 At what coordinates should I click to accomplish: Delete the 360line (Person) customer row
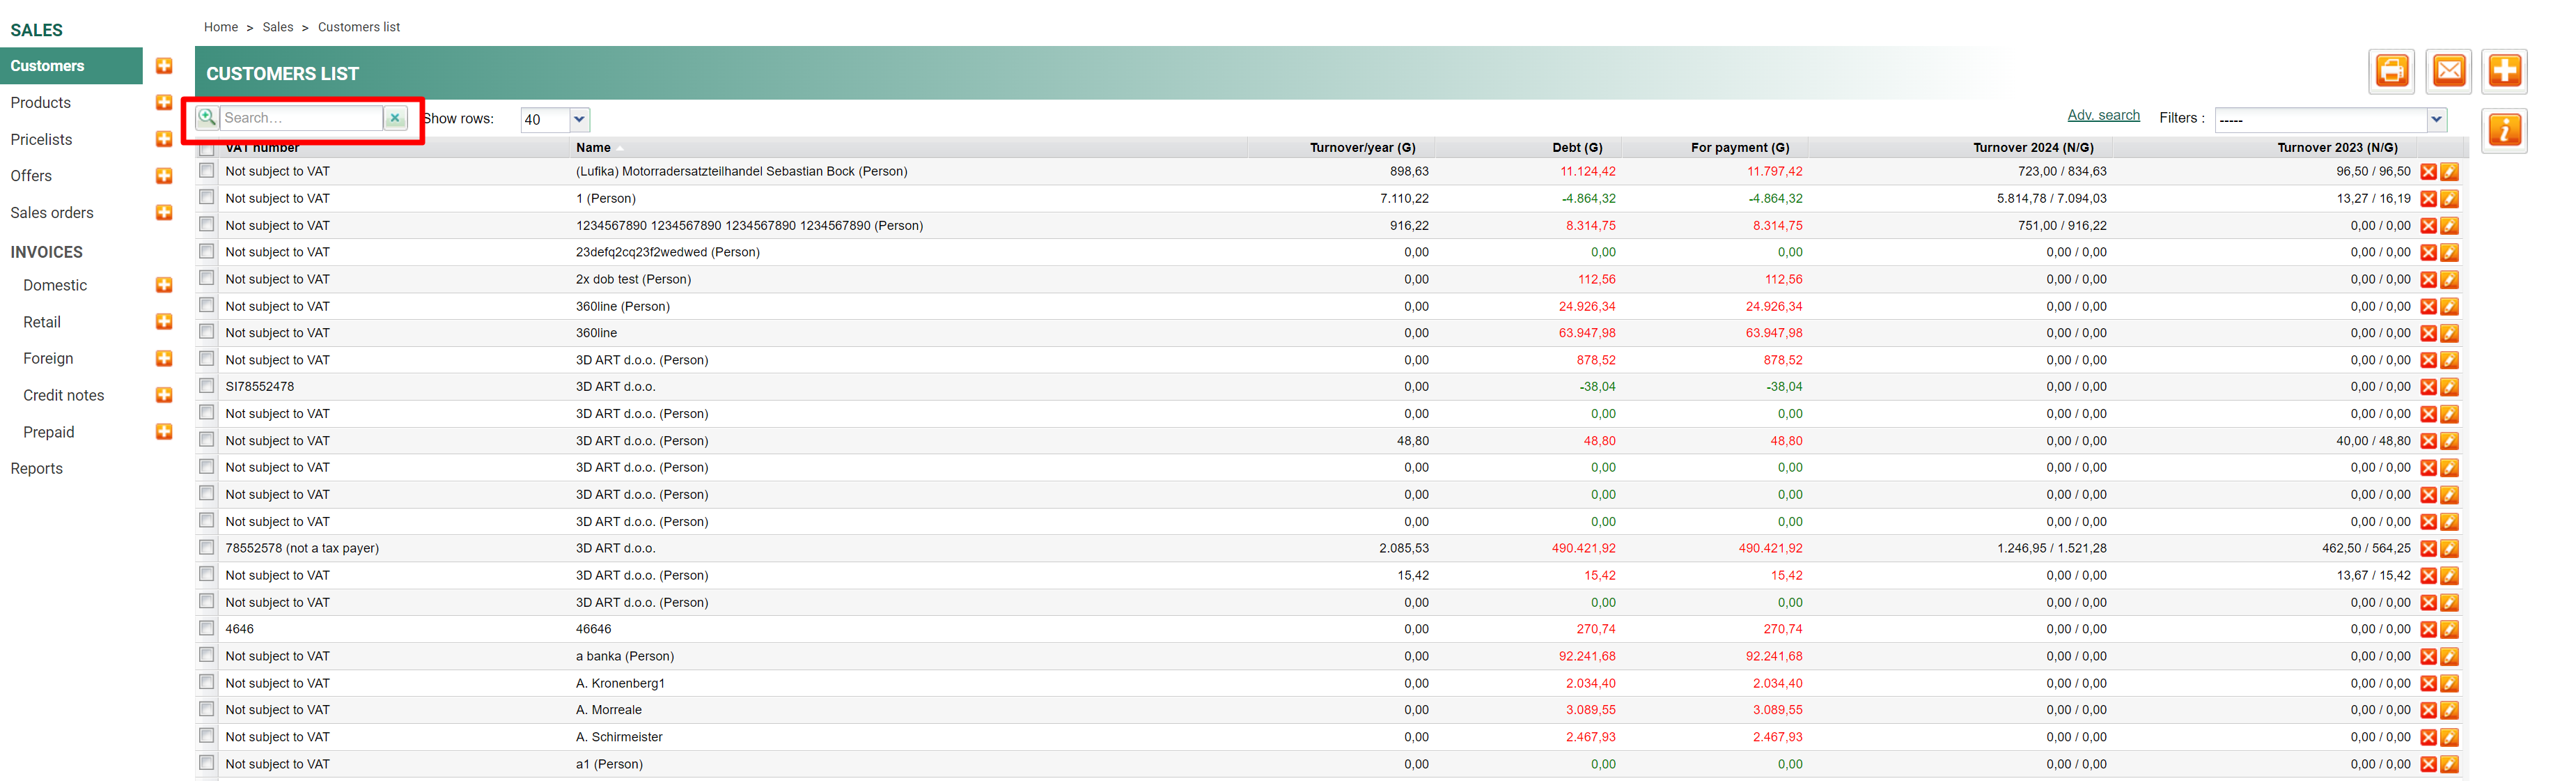(x=2427, y=307)
